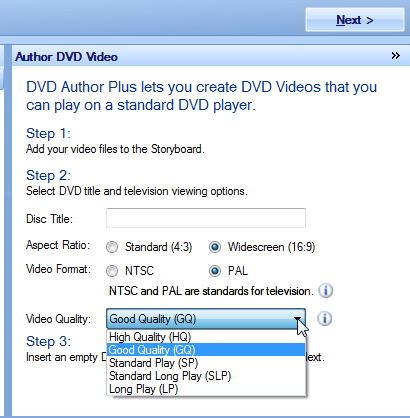Set video format to NTSC
410x418 pixels.
(112, 271)
